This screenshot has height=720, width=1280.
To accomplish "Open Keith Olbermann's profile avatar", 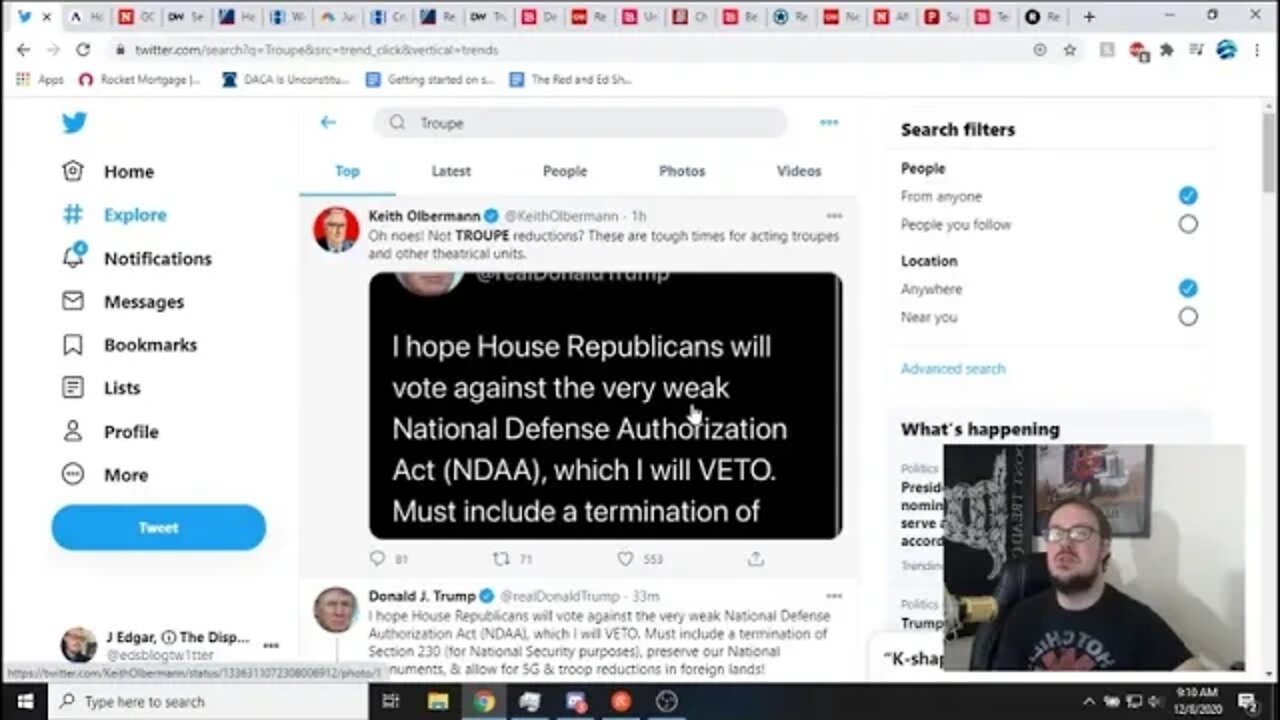I will click(x=336, y=230).
